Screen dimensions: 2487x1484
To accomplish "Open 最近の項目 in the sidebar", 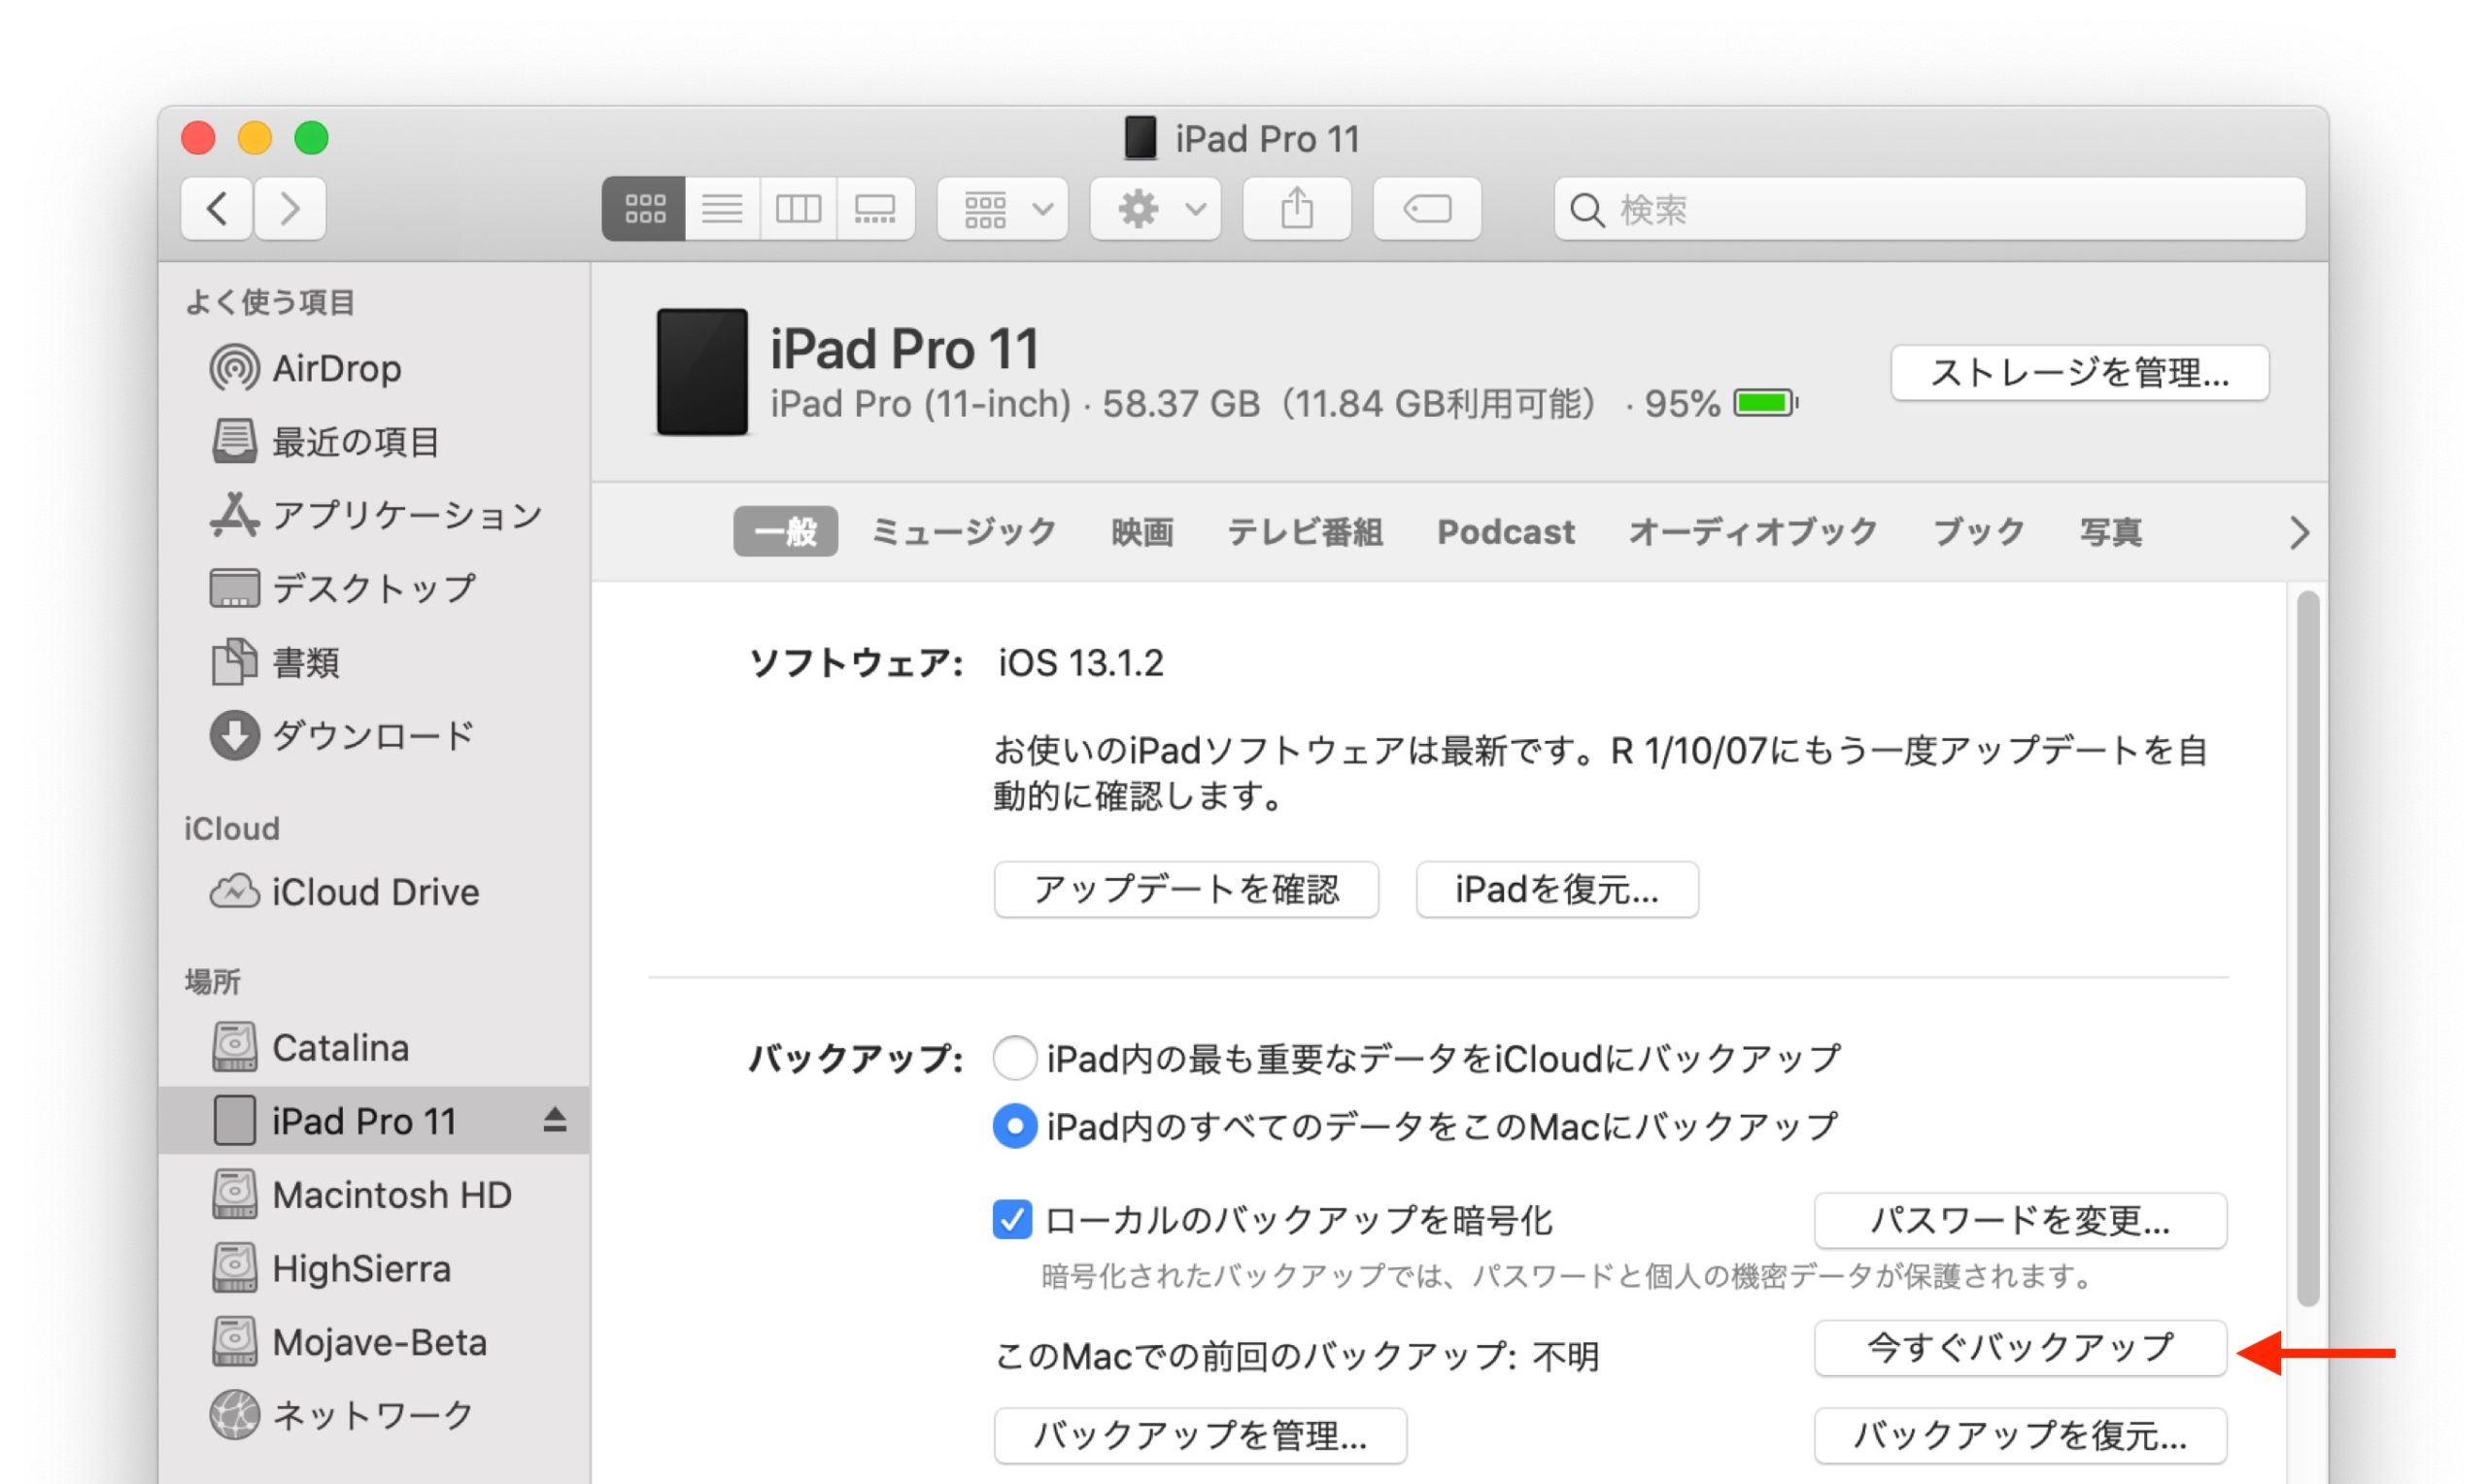I will (x=374, y=441).
